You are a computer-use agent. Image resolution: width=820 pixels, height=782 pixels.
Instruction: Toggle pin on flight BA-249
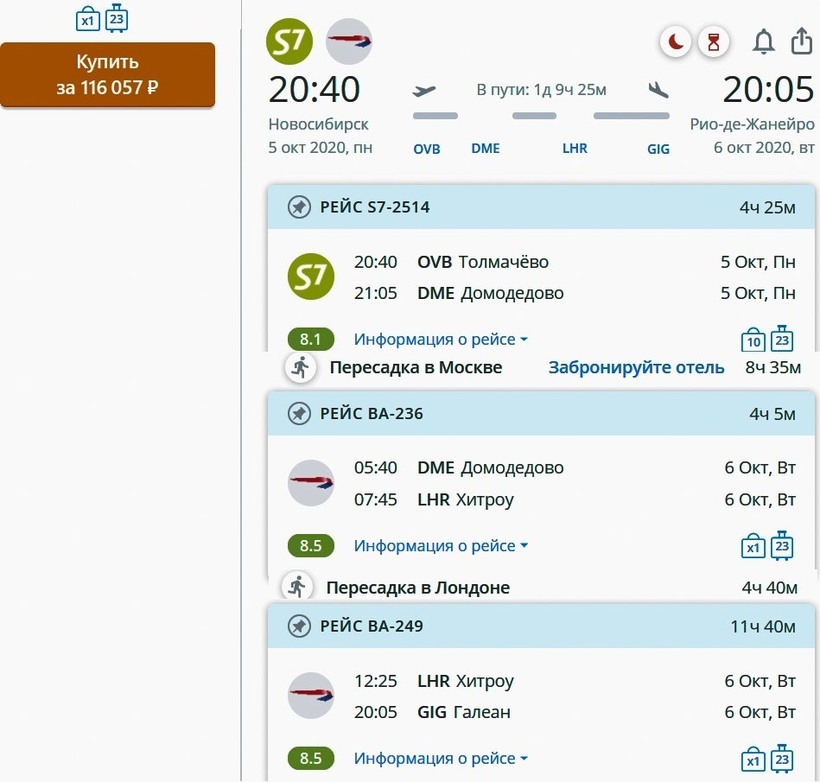(299, 626)
